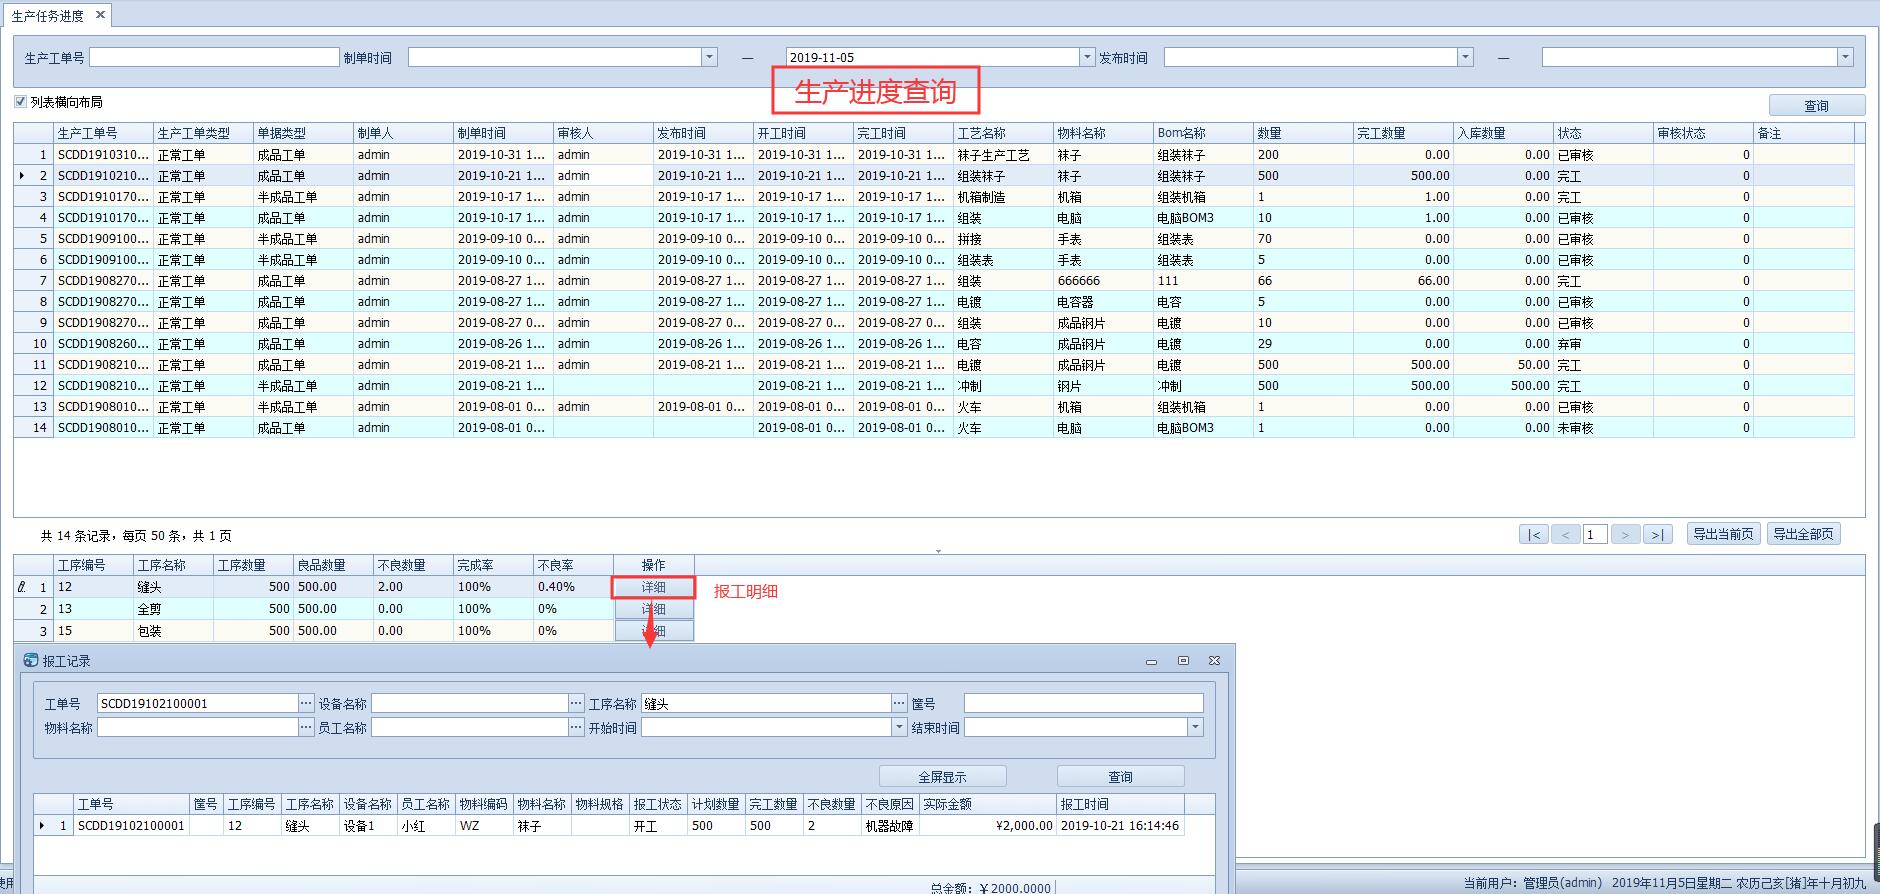This screenshot has height=894, width=1880.
Task: Click the top 查询 button
Action: tap(1816, 105)
